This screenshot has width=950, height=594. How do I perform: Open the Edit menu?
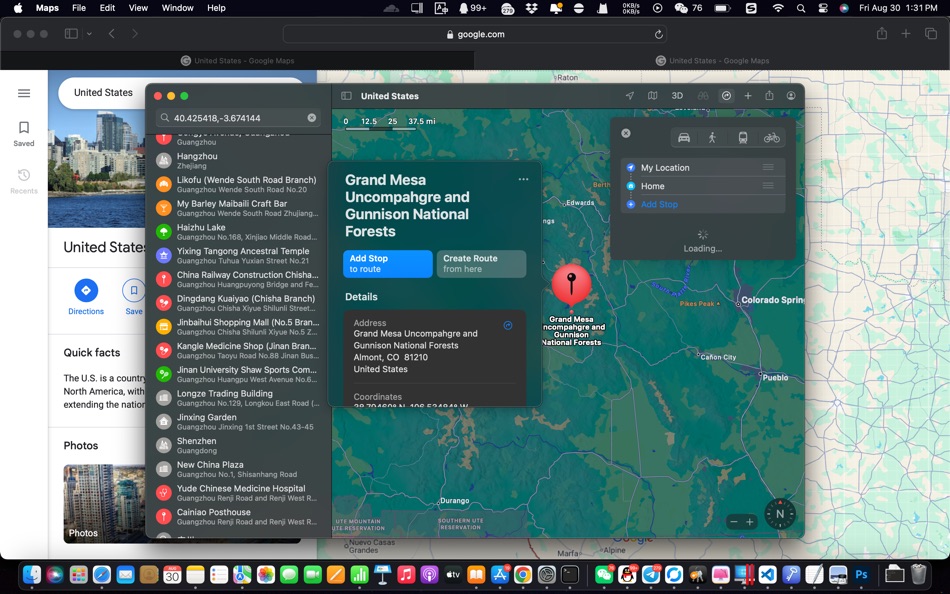(x=107, y=8)
